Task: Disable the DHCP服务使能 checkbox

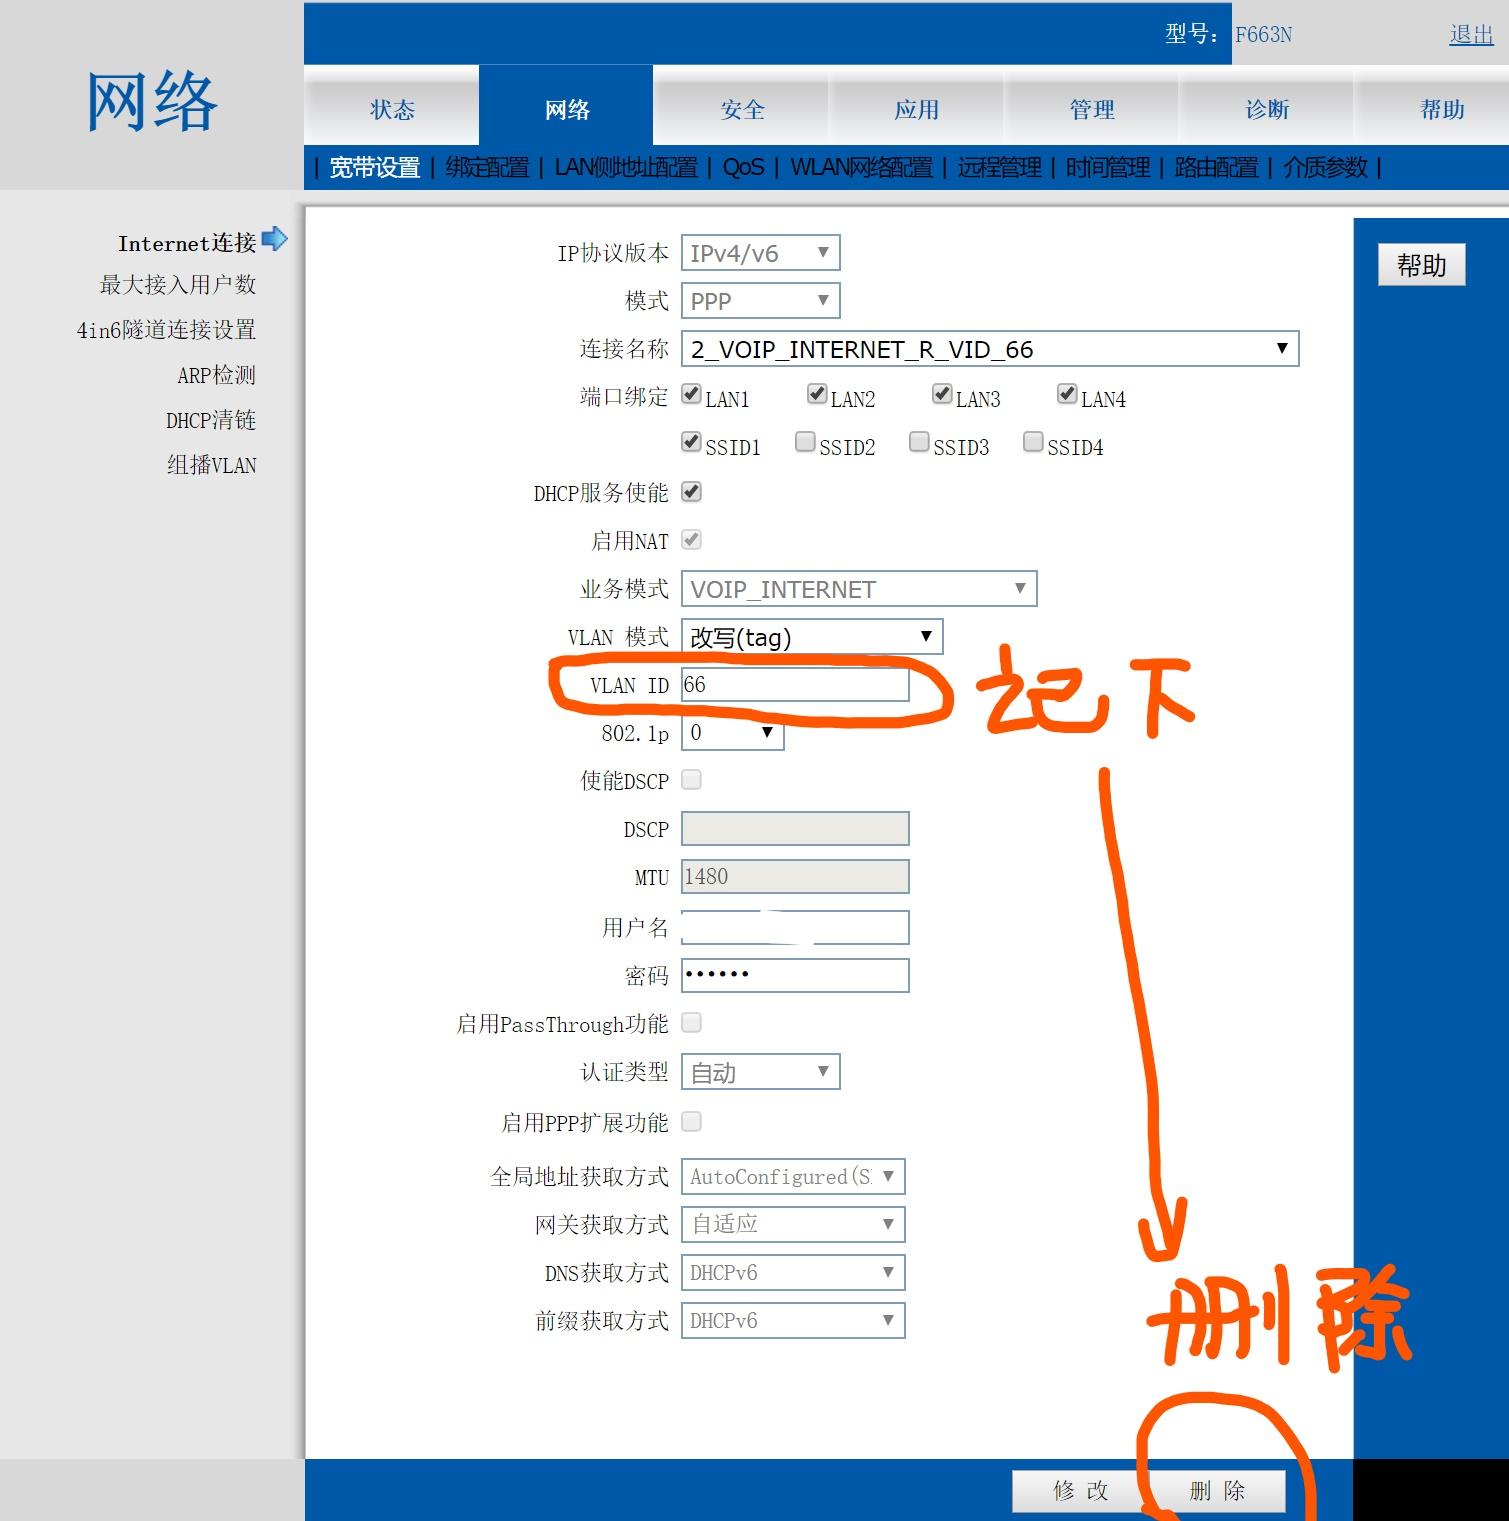Action: tap(691, 491)
